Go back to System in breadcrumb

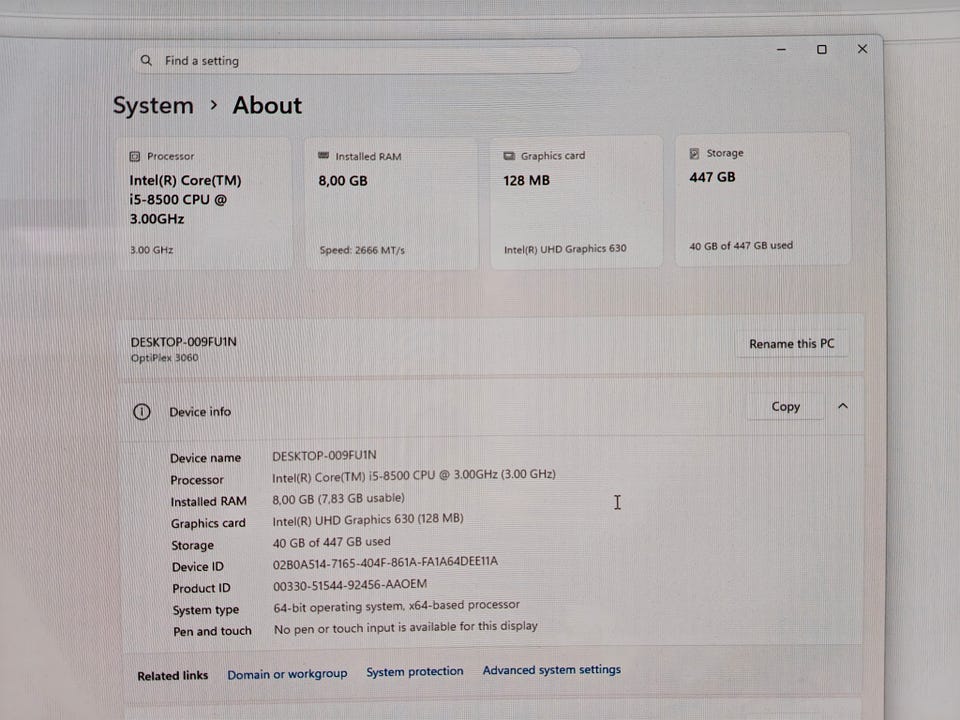point(153,106)
